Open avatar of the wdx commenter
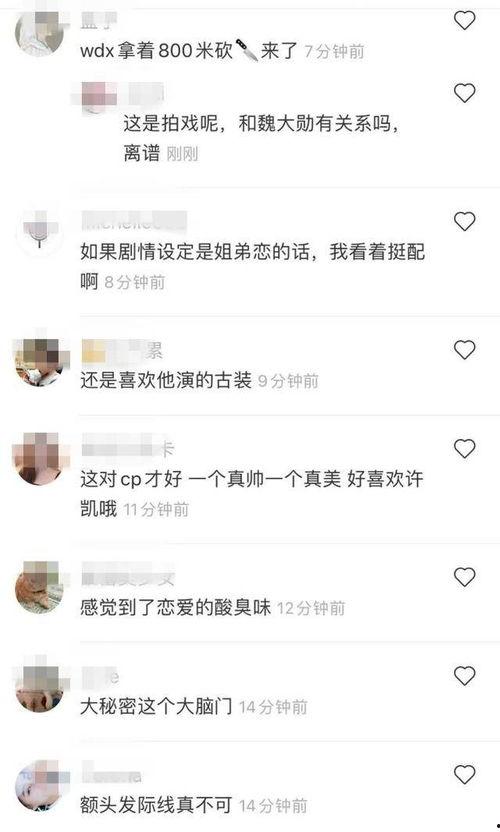 (x=40, y=31)
